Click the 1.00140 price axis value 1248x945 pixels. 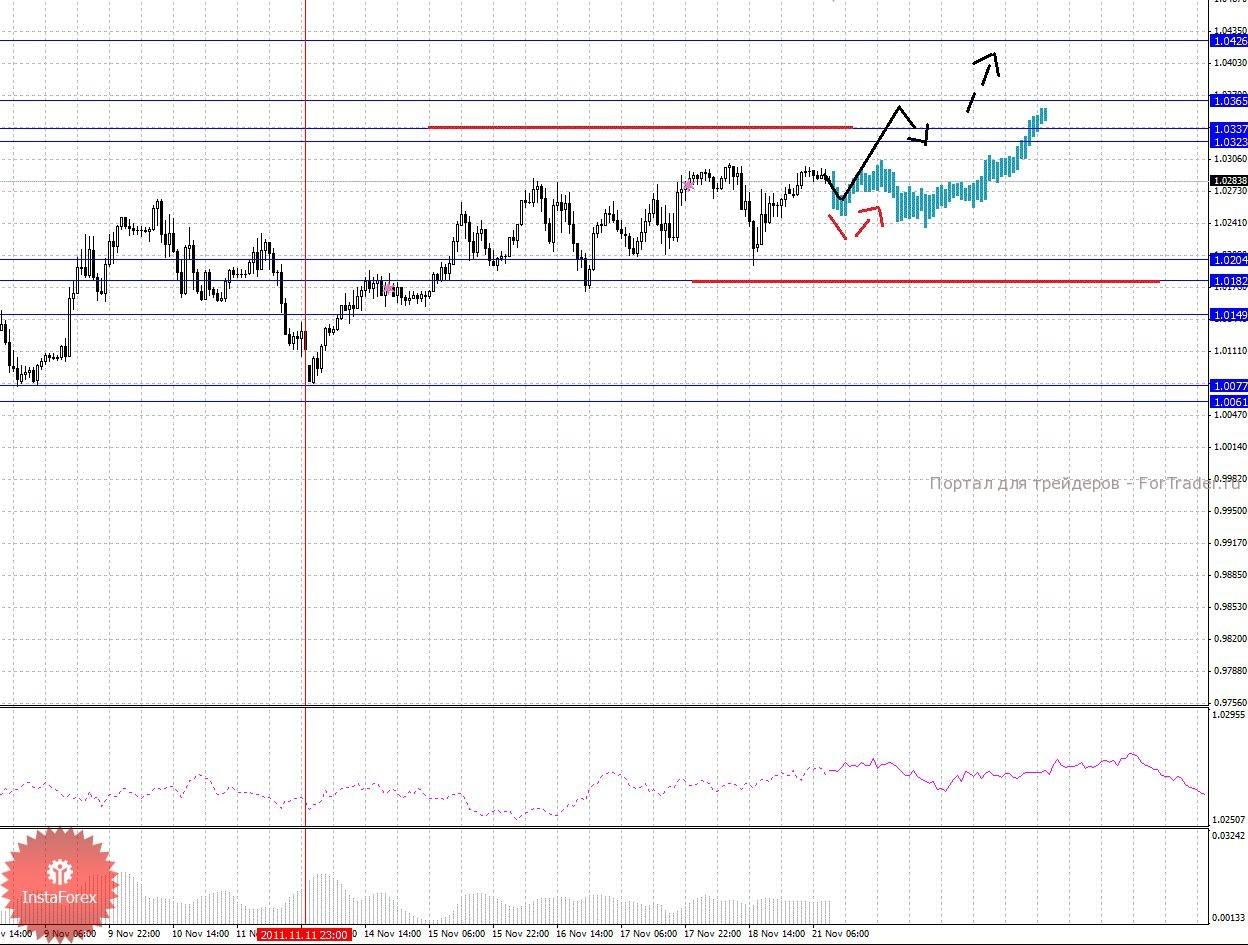click(1229, 447)
